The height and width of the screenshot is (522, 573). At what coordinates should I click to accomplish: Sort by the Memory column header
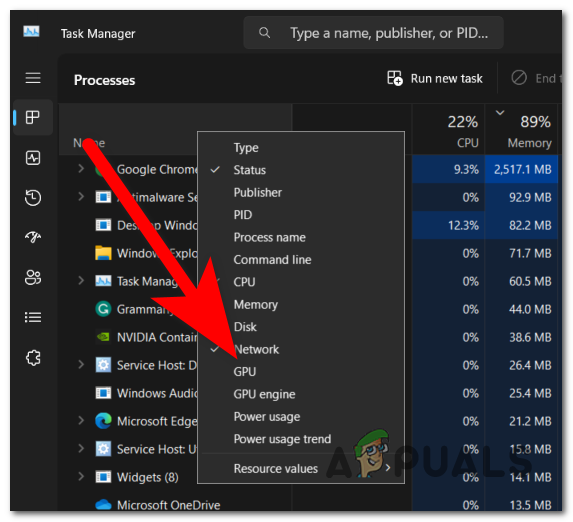pyautogui.click(x=521, y=129)
